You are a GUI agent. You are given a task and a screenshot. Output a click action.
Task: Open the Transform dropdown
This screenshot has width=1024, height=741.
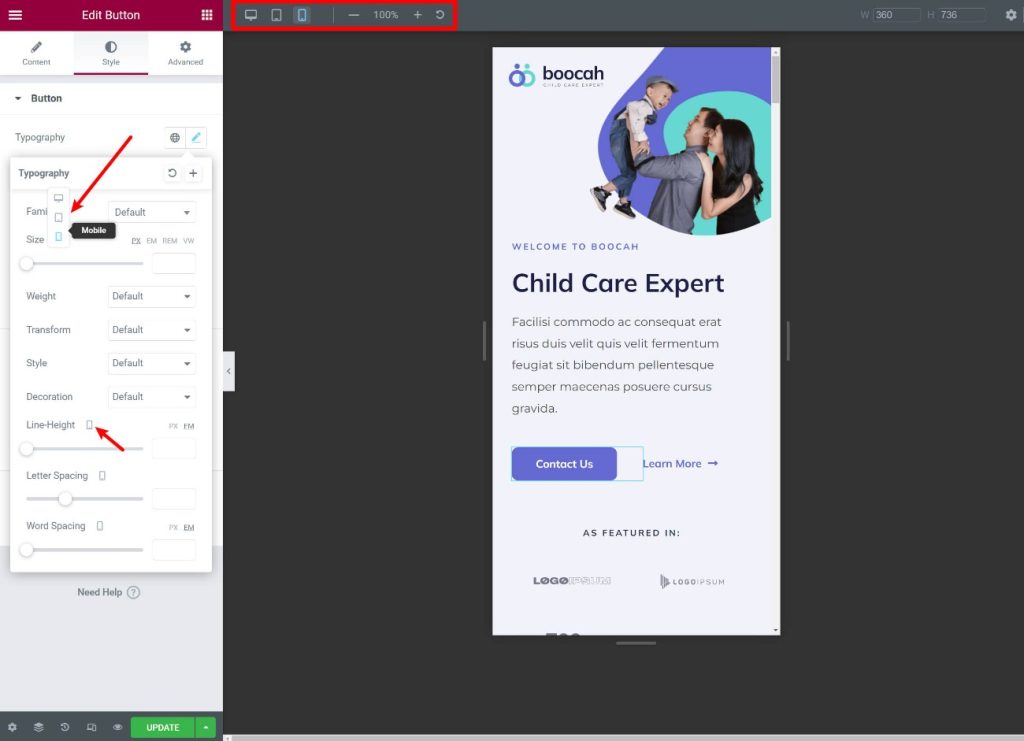pos(152,330)
